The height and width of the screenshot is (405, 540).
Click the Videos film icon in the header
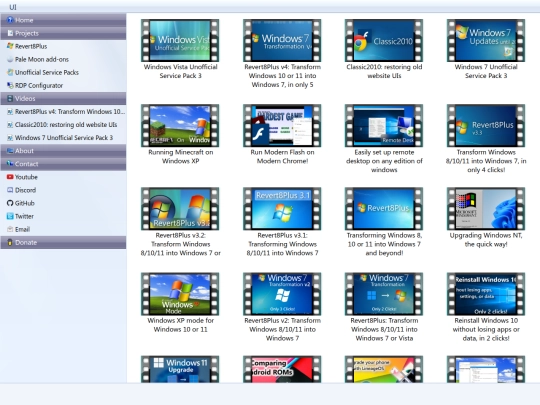click(x=10, y=98)
